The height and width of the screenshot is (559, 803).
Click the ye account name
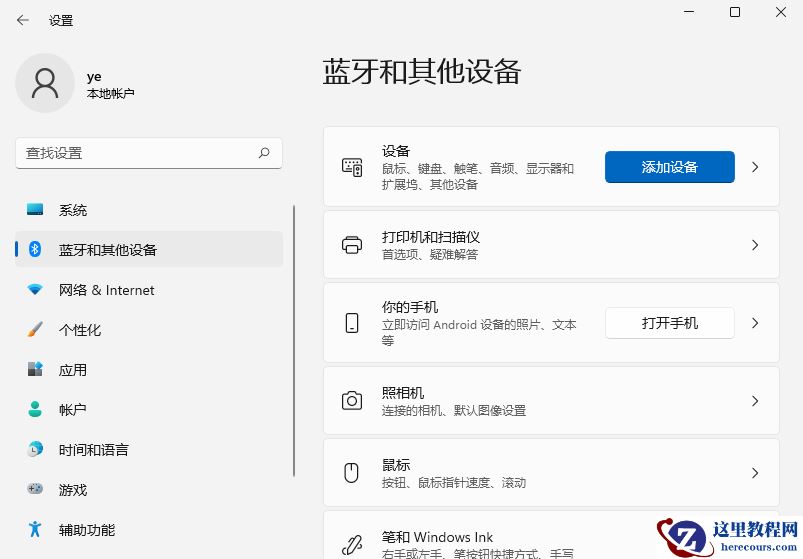tap(94, 77)
